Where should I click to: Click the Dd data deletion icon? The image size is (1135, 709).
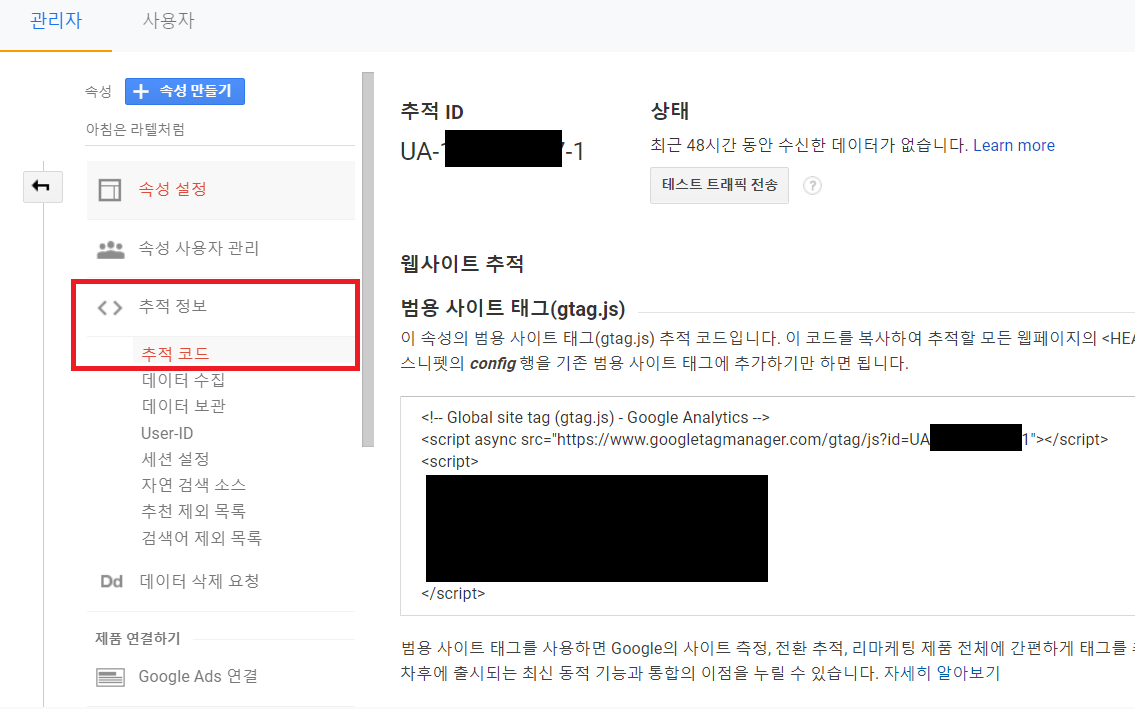coord(111,582)
